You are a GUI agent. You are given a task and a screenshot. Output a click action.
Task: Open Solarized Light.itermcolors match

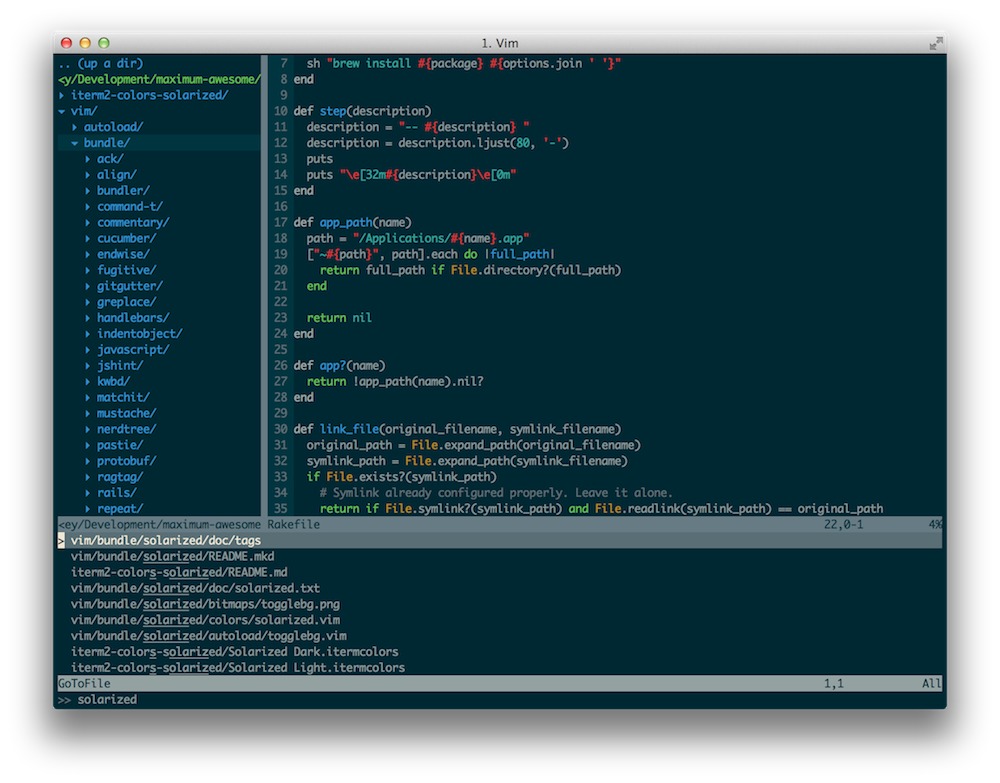[x=237, y=668]
